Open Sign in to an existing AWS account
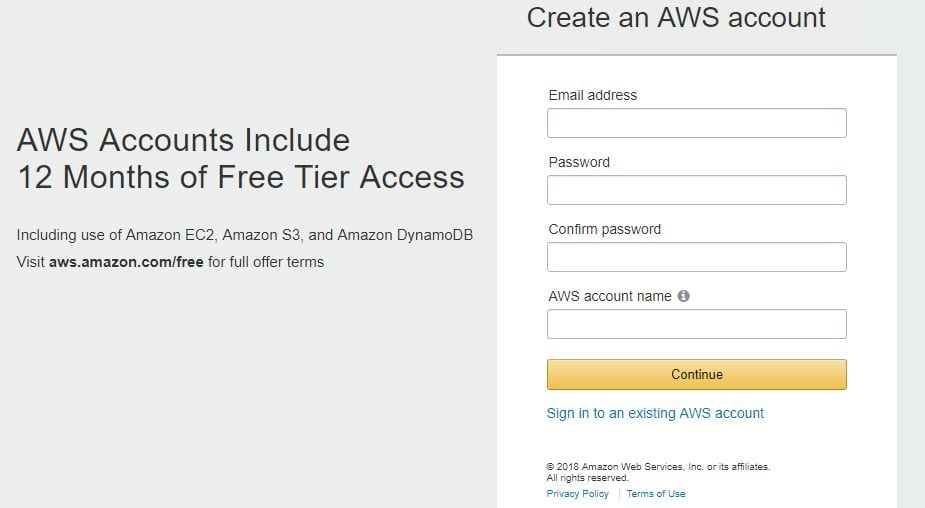The width and height of the screenshot is (925, 508). point(655,414)
